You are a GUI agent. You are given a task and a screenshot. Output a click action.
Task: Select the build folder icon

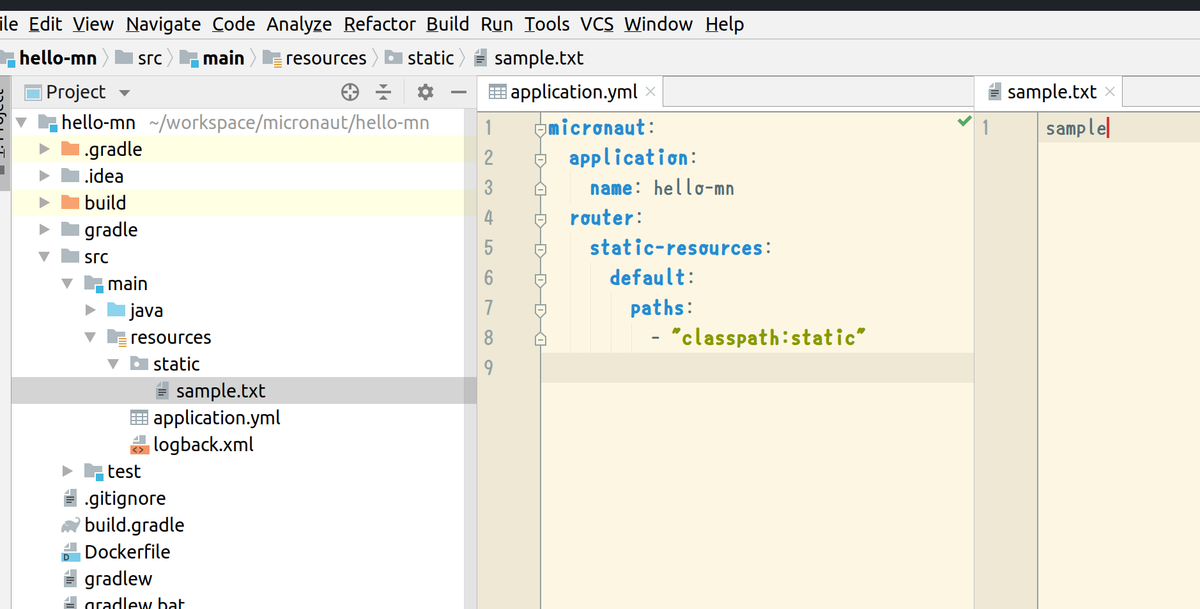point(70,203)
